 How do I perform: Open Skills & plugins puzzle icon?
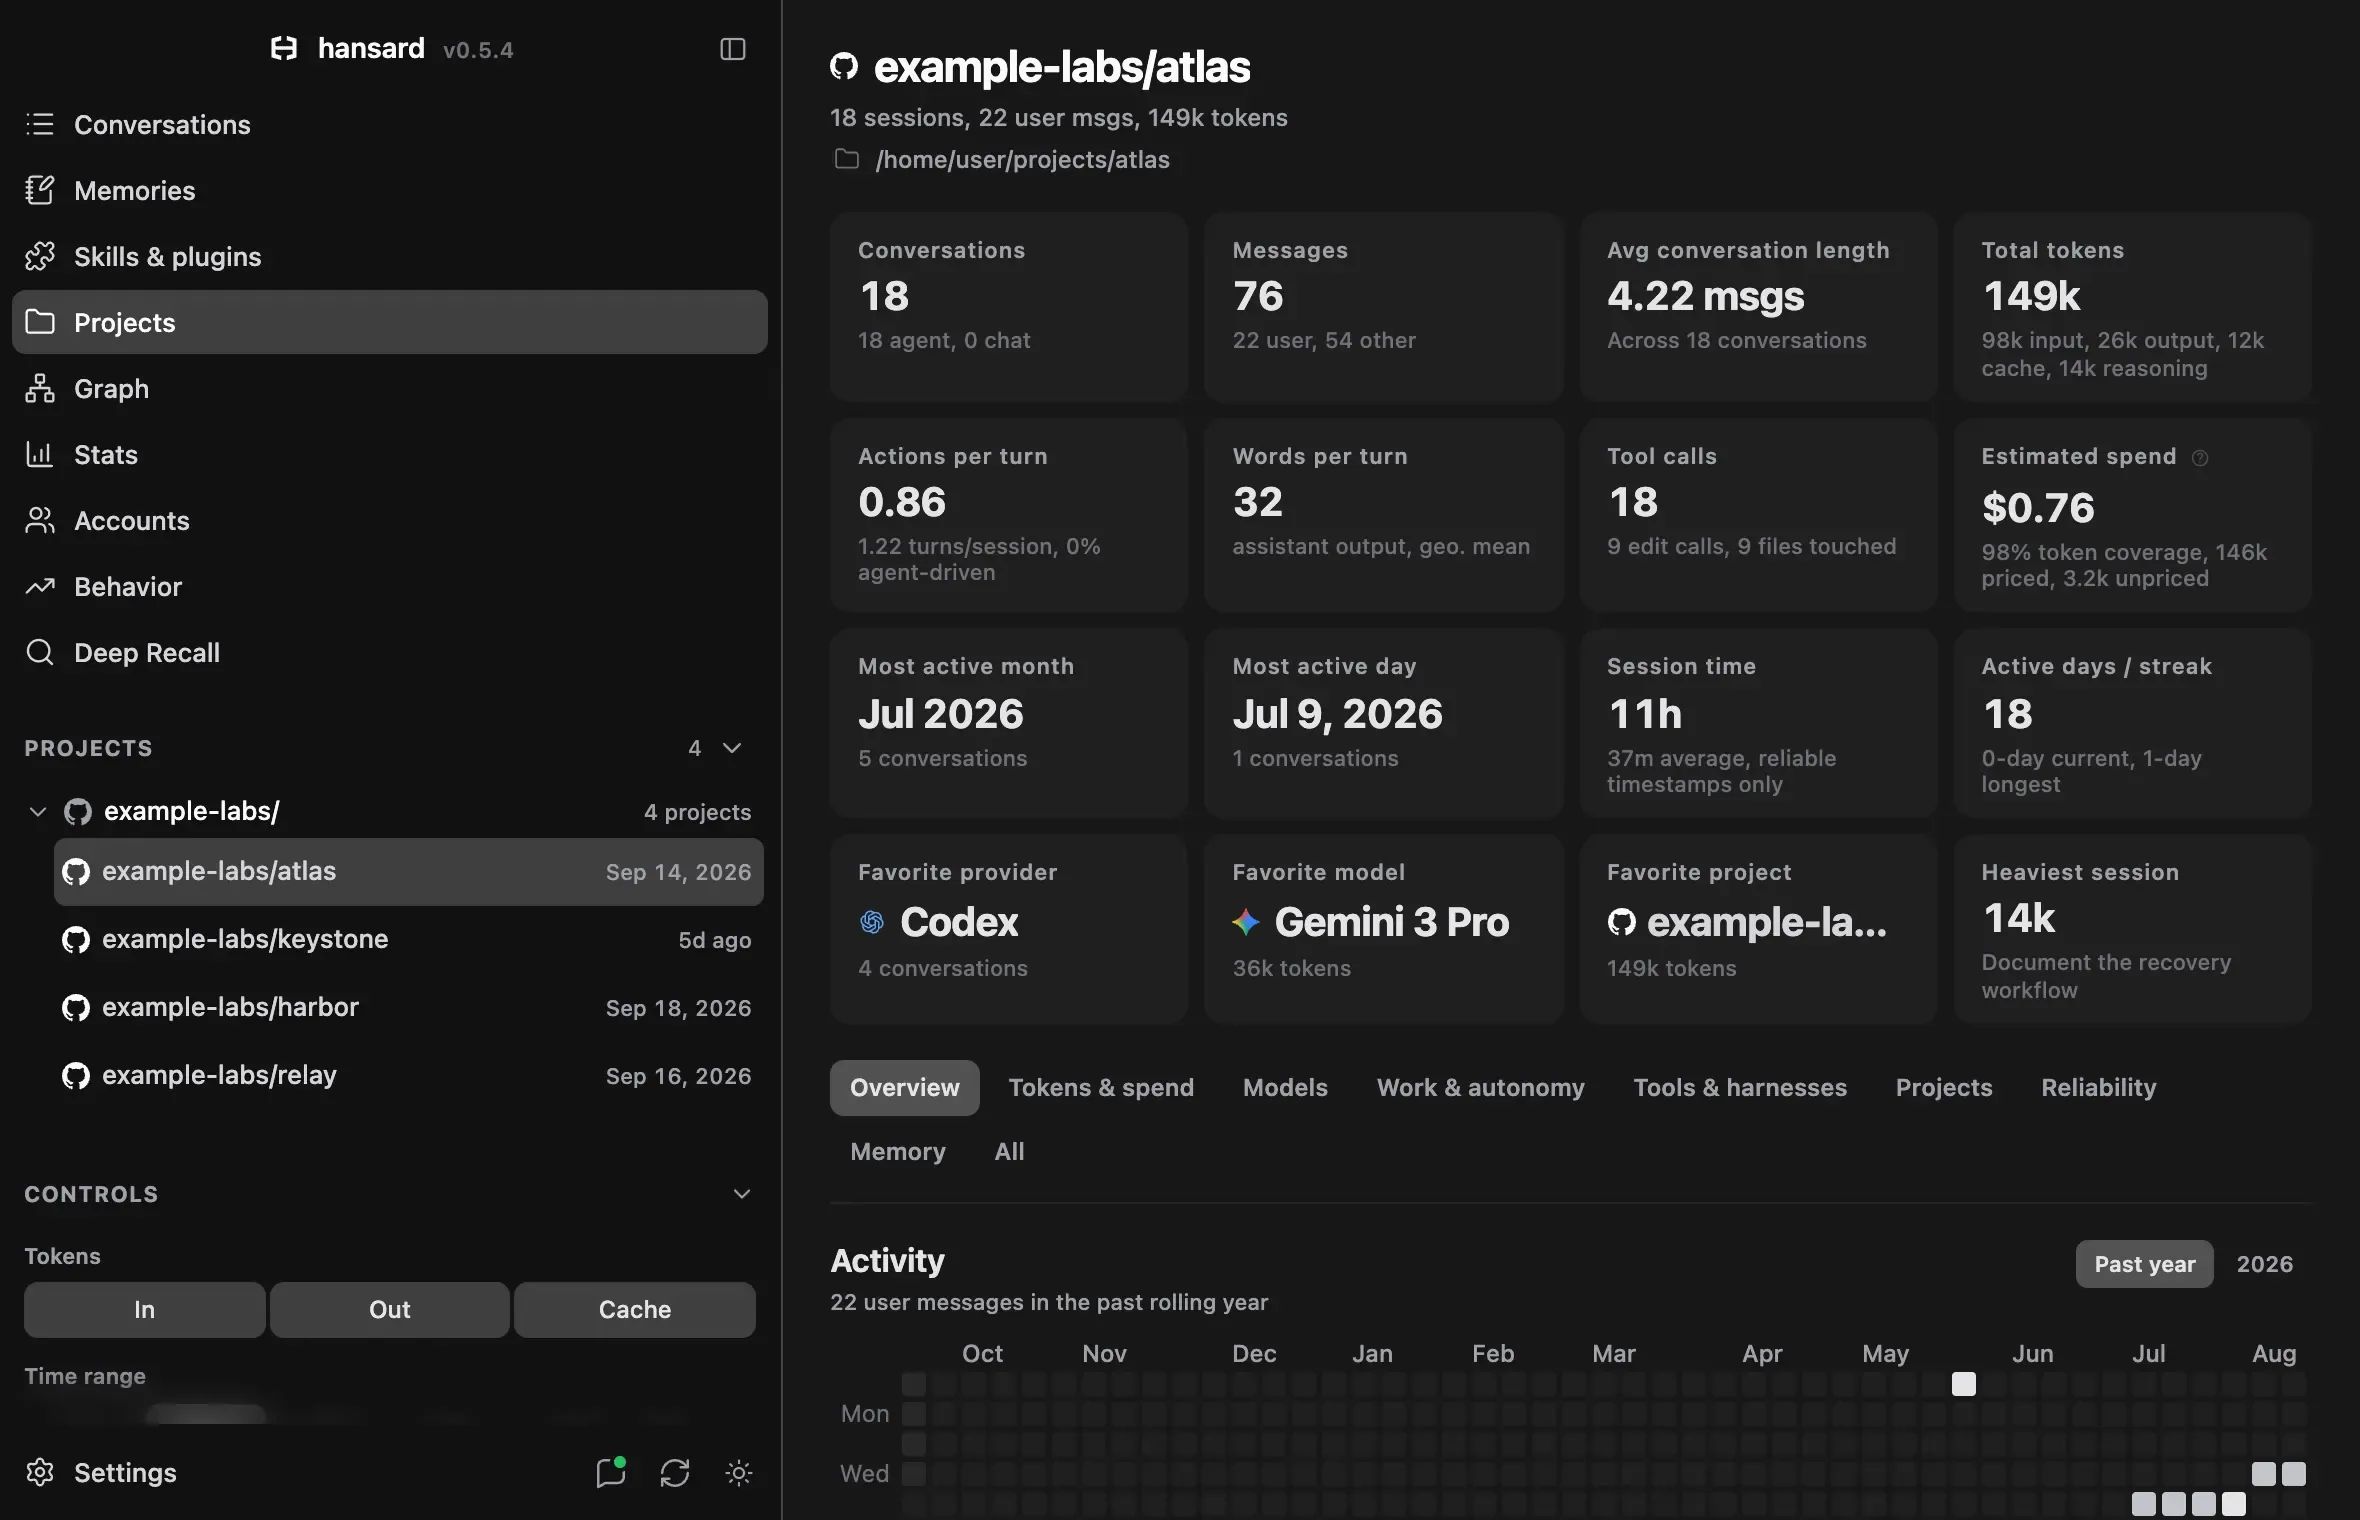click(x=40, y=256)
